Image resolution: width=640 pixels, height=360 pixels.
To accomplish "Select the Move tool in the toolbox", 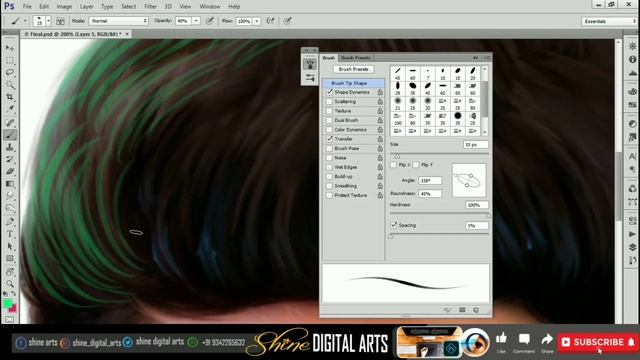I will pos(10,48).
